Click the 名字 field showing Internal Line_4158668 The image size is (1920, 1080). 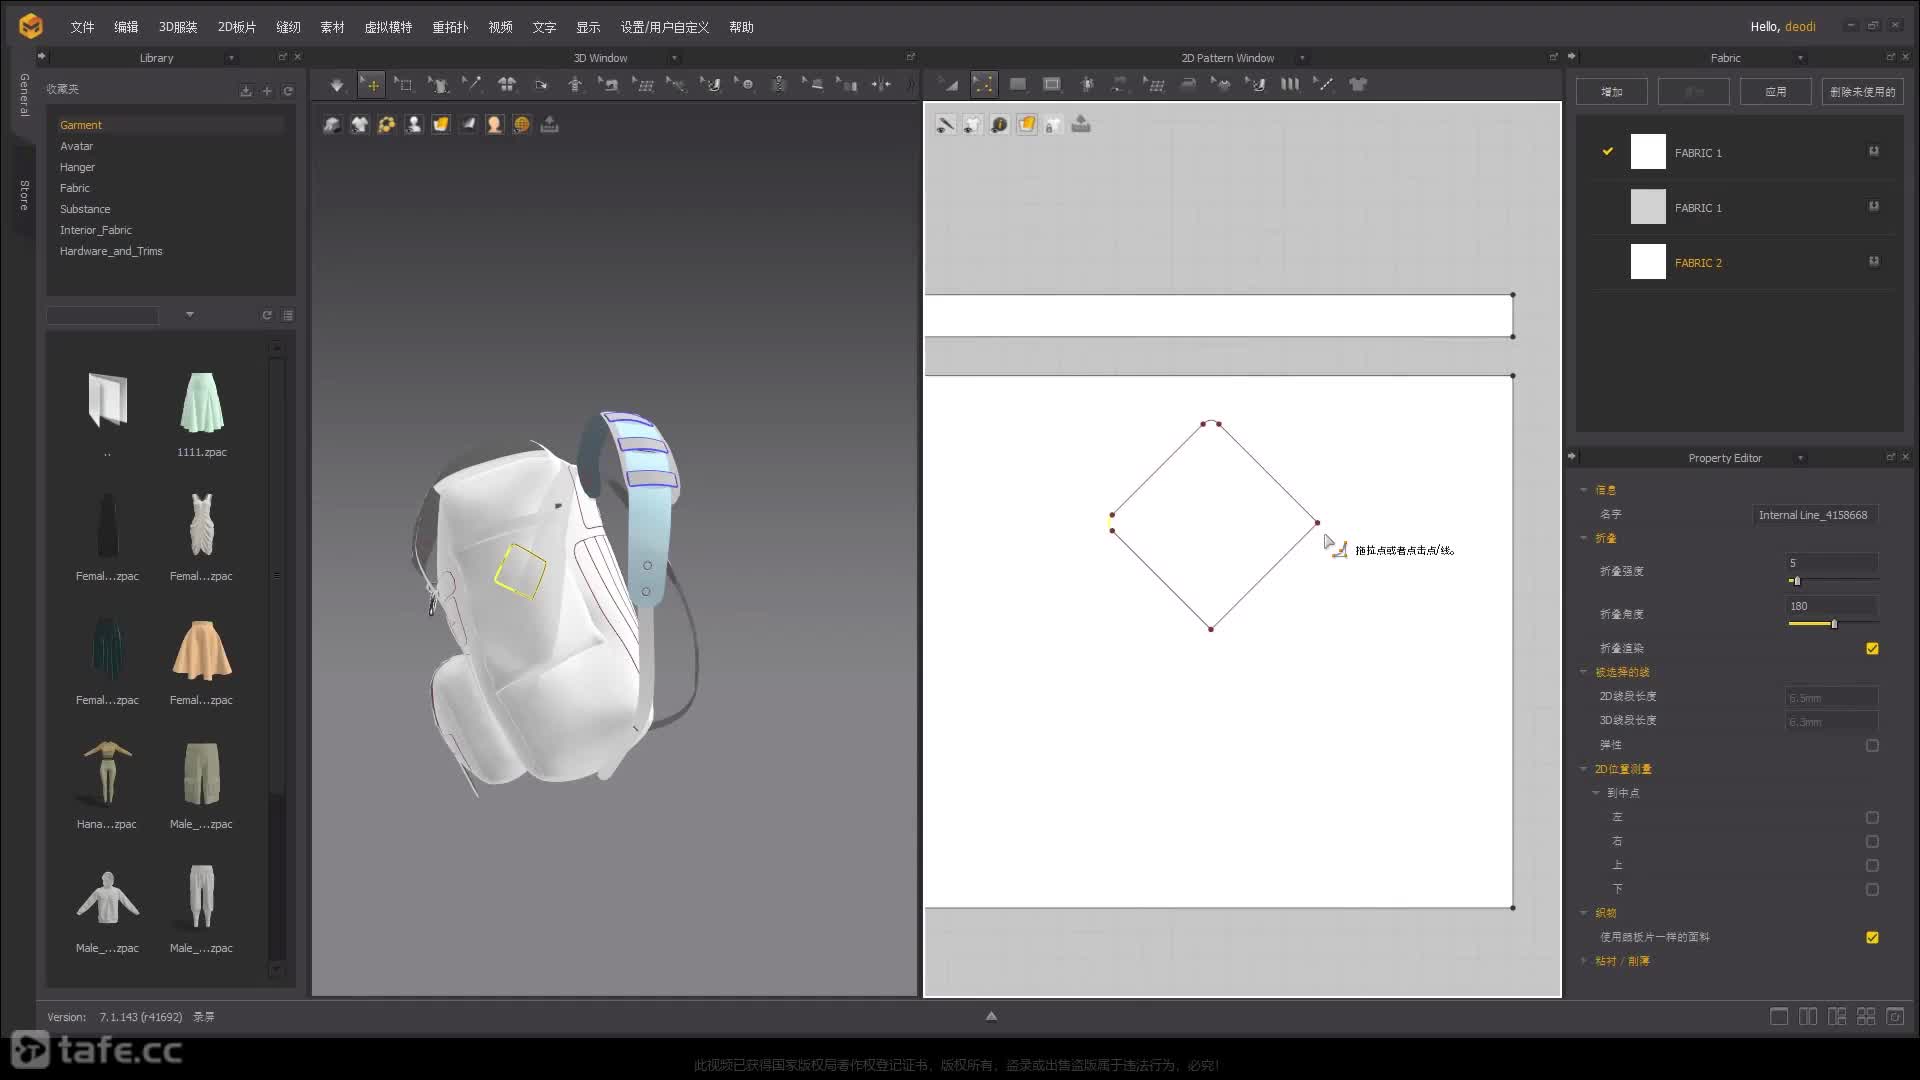tap(1813, 515)
